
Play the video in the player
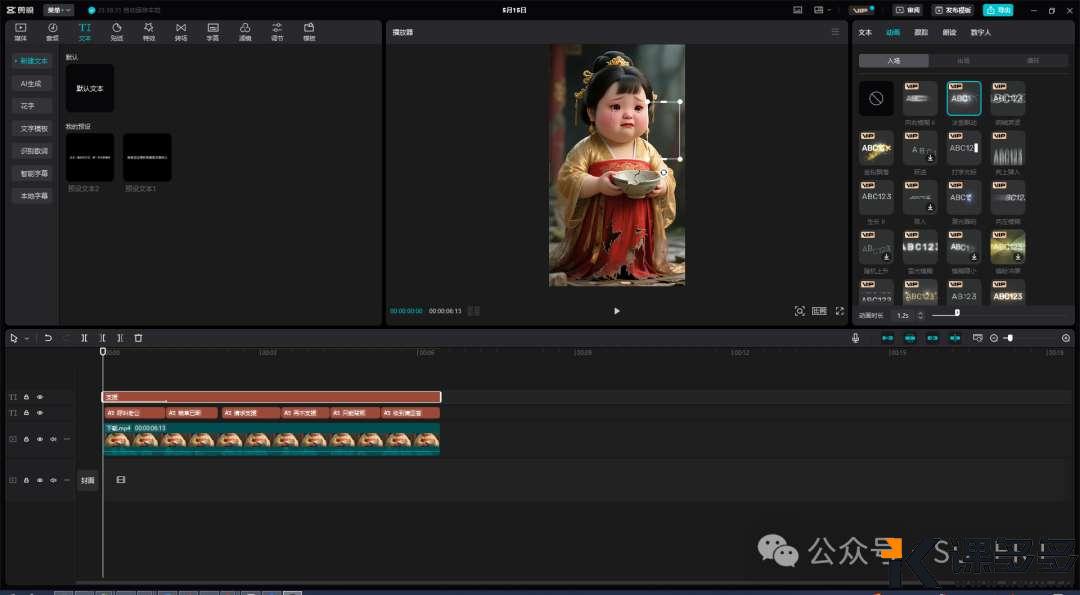(616, 311)
